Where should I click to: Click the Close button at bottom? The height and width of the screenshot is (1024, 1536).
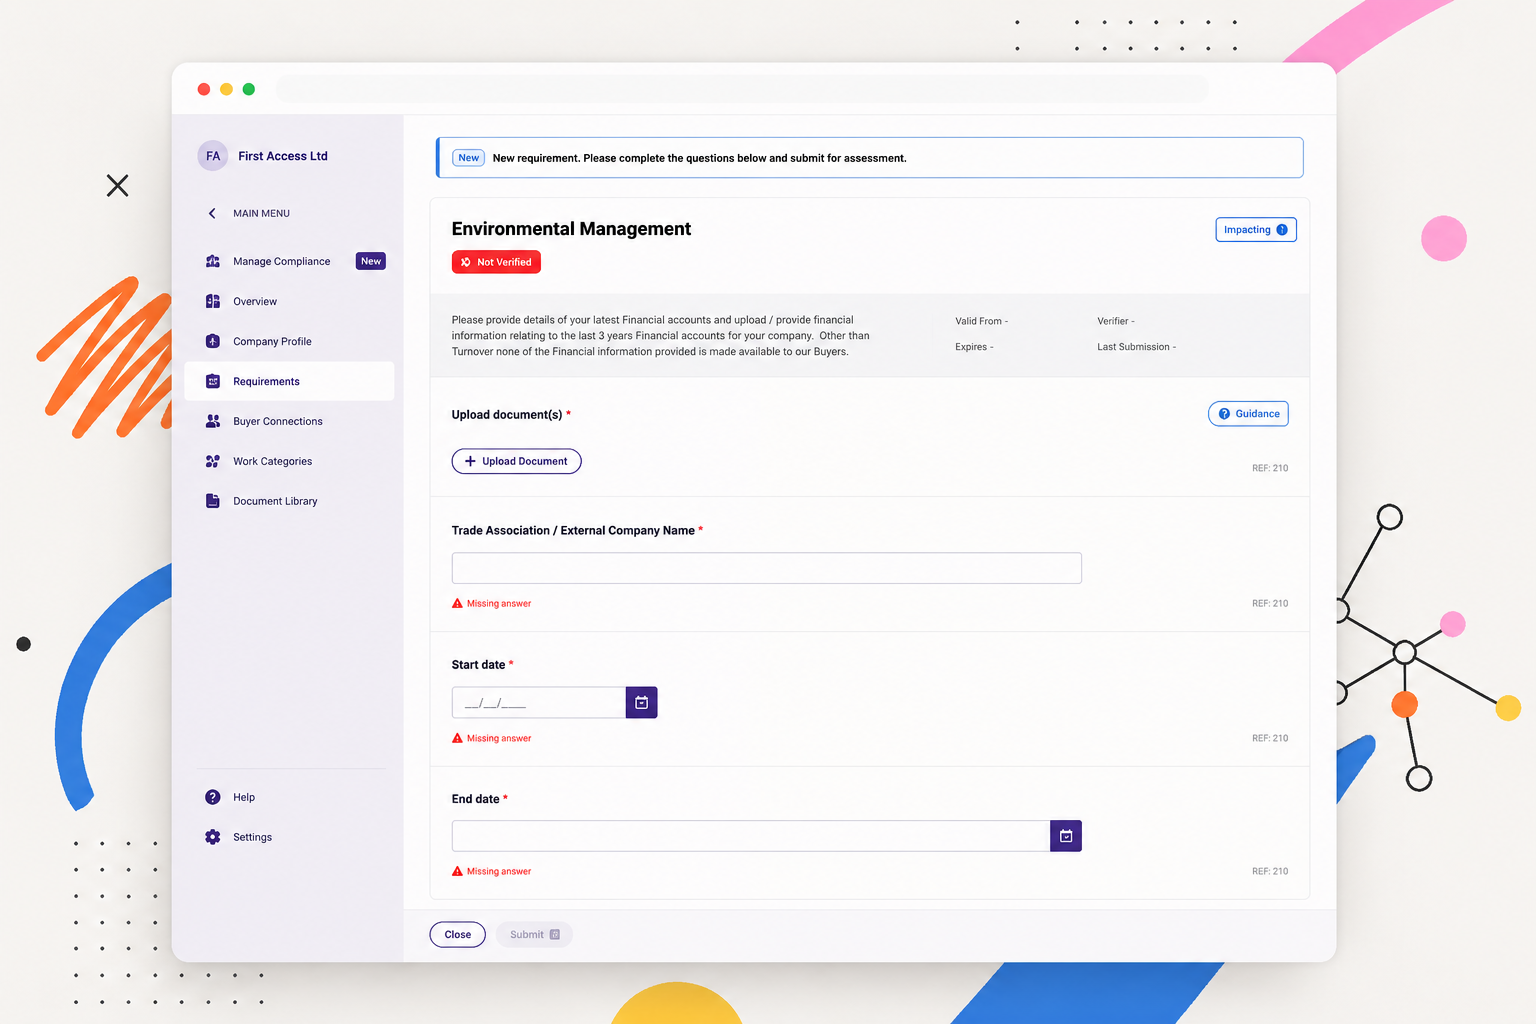(458, 935)
